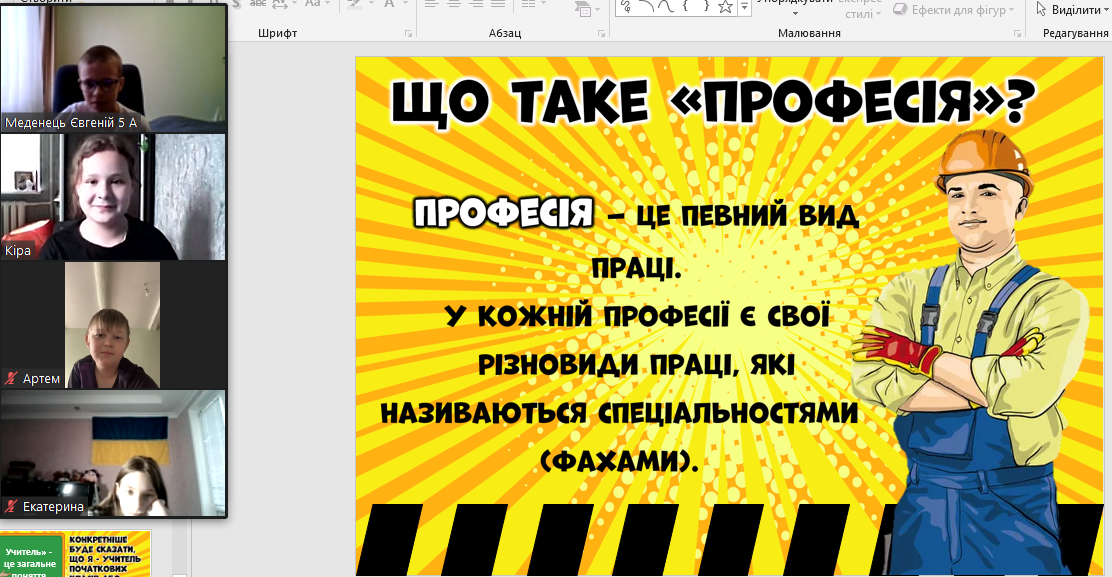Click the Кіра participant name label
Screen dimensions: 1112x577
tap(18, 251)
